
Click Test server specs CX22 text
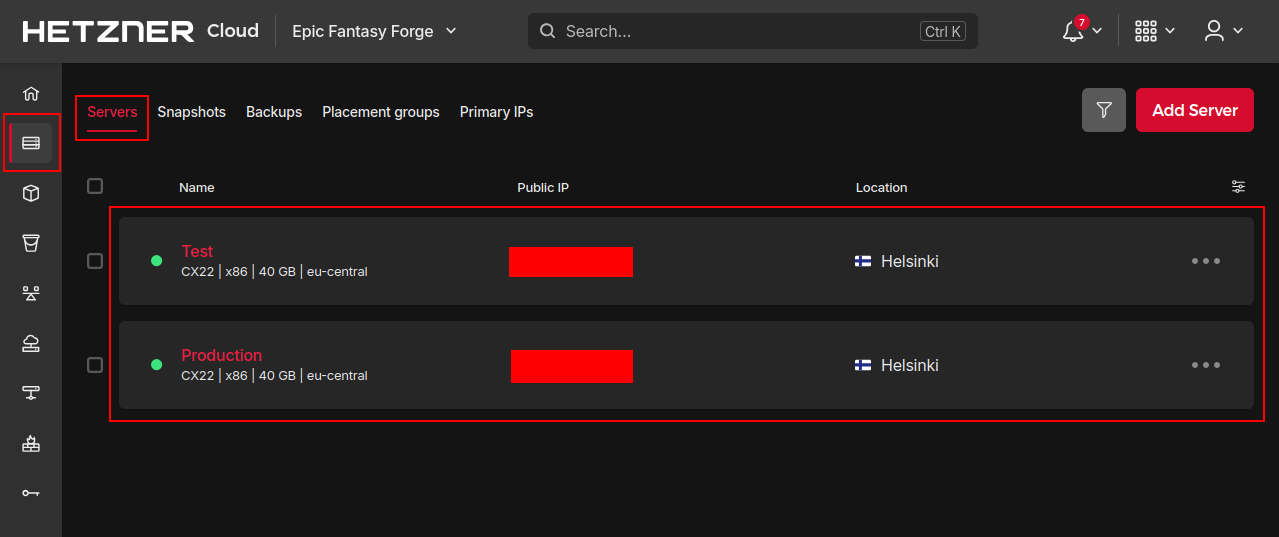point(274,272)
